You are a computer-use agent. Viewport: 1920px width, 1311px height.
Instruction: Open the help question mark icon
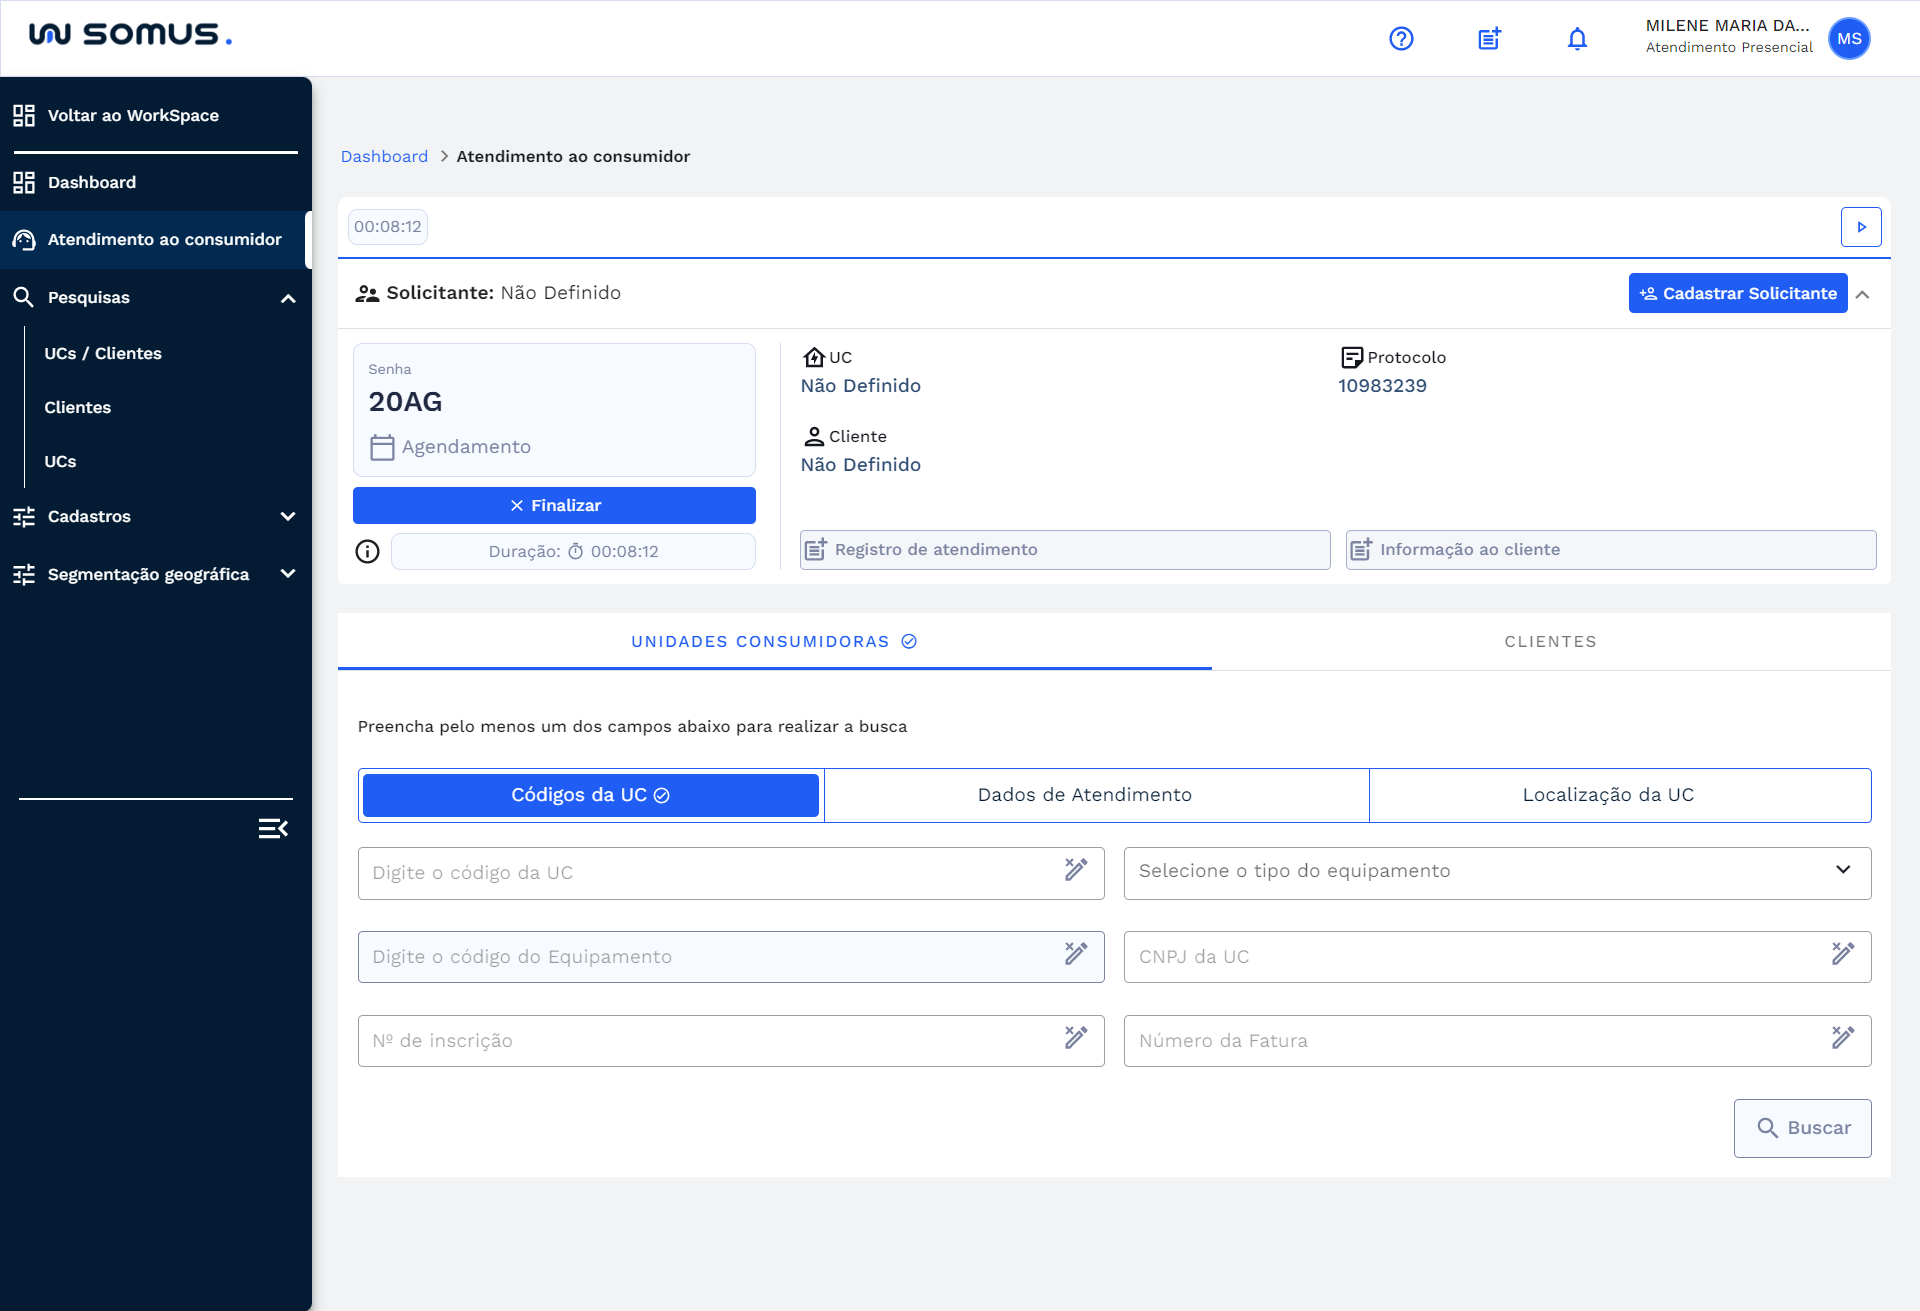point(1401,39)
